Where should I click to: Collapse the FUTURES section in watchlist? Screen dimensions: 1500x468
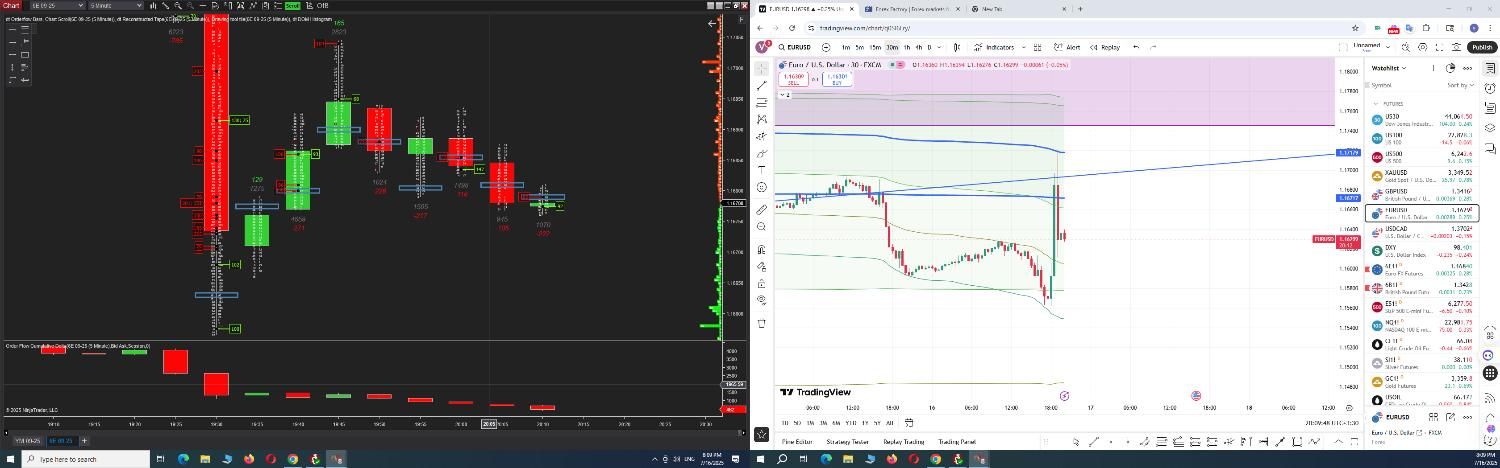1376,104
